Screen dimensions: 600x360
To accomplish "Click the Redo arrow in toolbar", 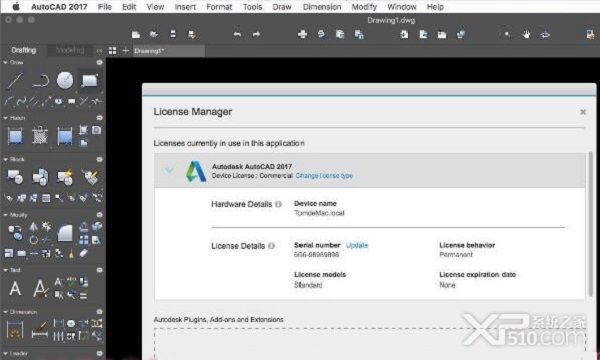I will pos(256,34).
